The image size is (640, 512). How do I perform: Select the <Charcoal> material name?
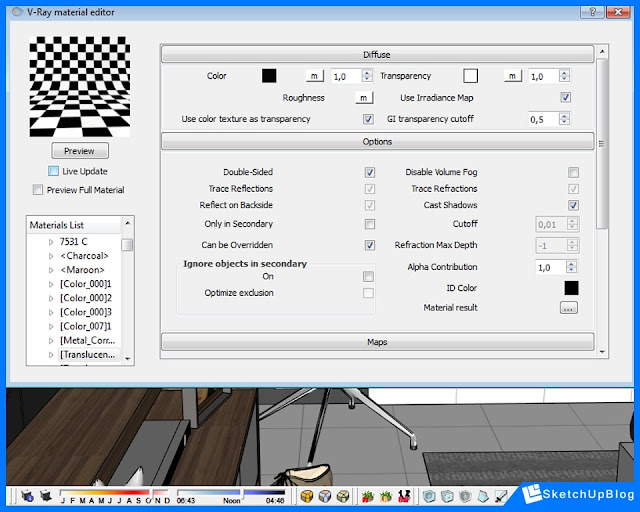[x=84, y=256]
